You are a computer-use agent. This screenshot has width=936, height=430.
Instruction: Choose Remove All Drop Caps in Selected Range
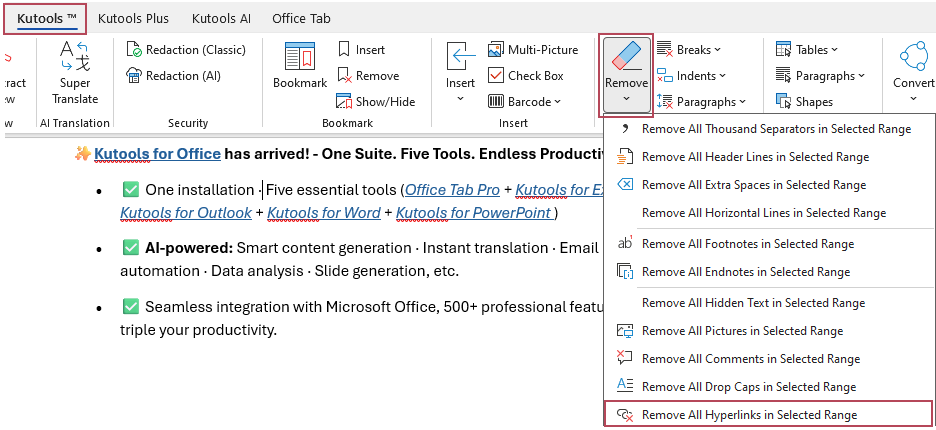click(769, 387)
